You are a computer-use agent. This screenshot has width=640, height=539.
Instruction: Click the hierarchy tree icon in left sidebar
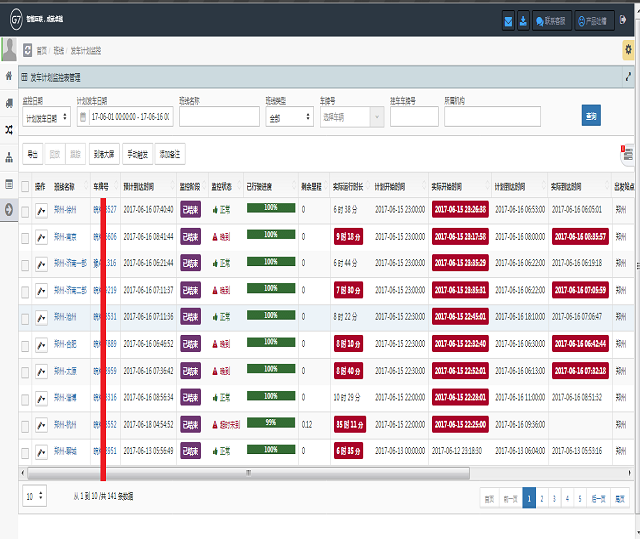click(x=9, y=157)
